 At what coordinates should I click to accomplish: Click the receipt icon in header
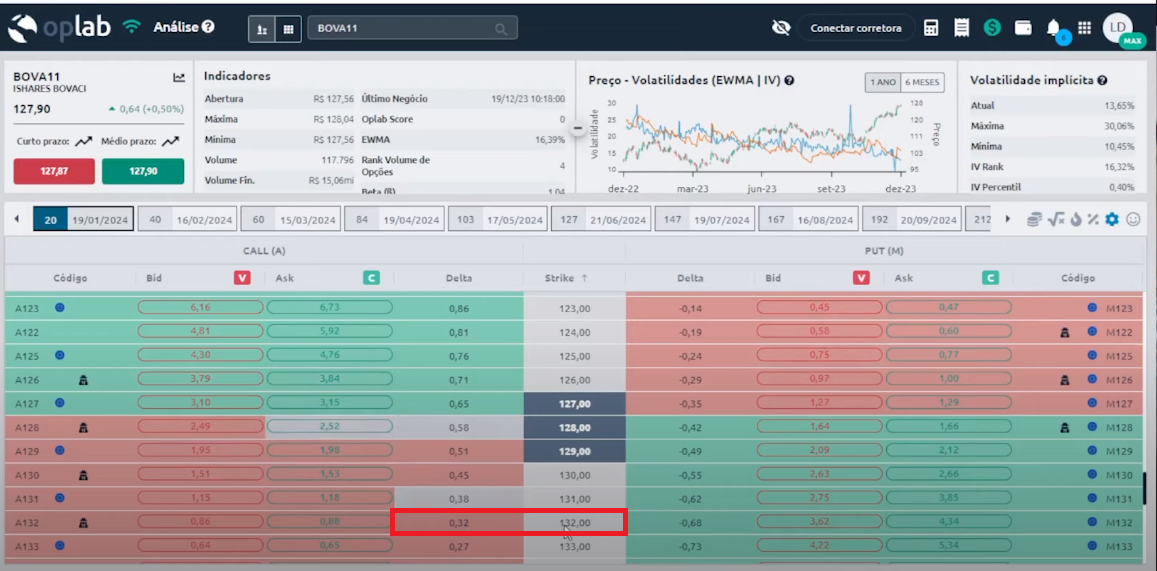pyautogui.click(x=962, y=28)
